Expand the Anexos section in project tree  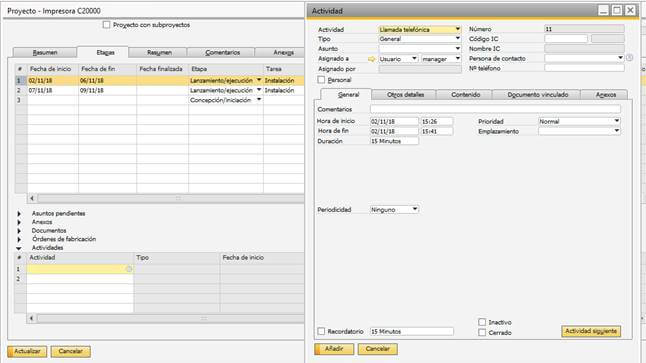pyautogui.click(x=19, y=222)
